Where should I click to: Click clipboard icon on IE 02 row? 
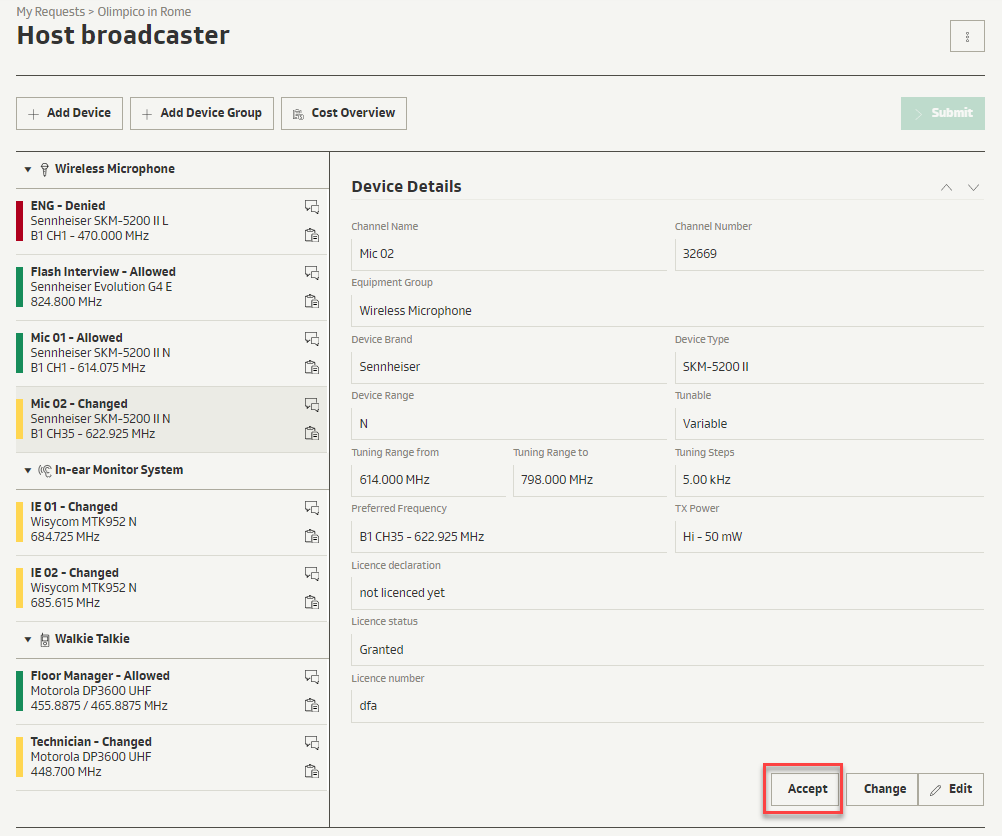[312, 602]
